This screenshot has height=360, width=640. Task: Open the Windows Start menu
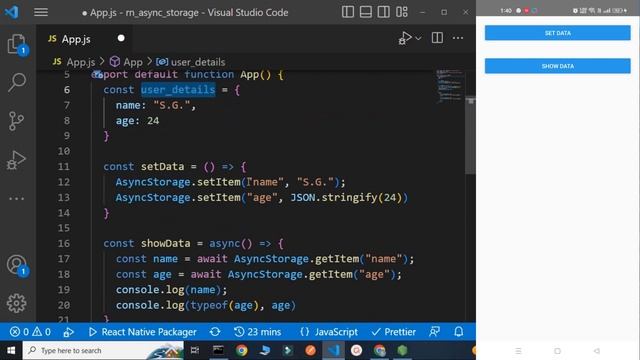[11, 351]
